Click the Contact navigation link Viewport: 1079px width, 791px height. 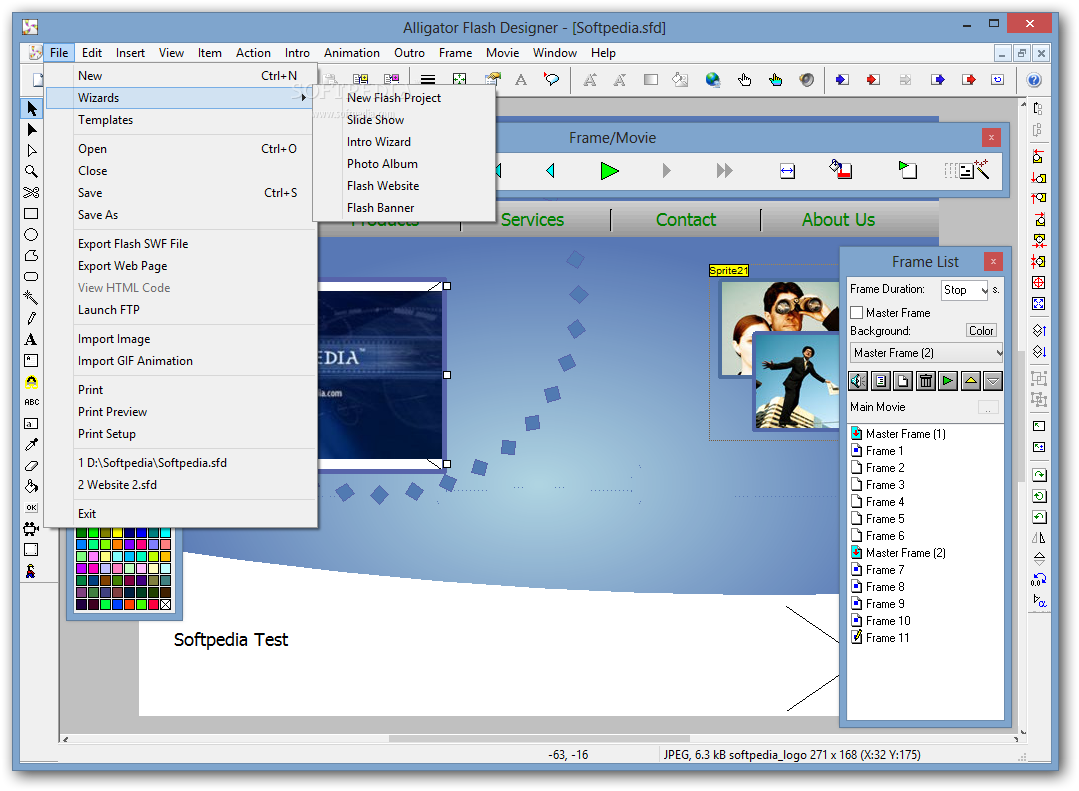pyautogui.click(x=685, y=220)
